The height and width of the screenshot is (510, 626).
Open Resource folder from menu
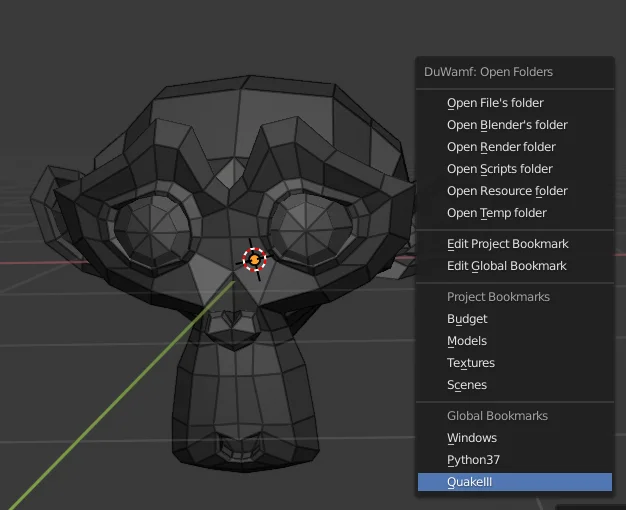515,191
